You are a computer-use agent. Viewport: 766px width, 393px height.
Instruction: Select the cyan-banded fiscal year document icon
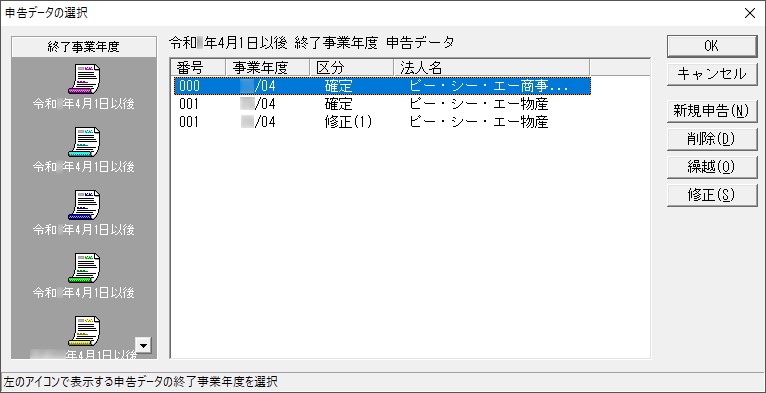[84, 142]
